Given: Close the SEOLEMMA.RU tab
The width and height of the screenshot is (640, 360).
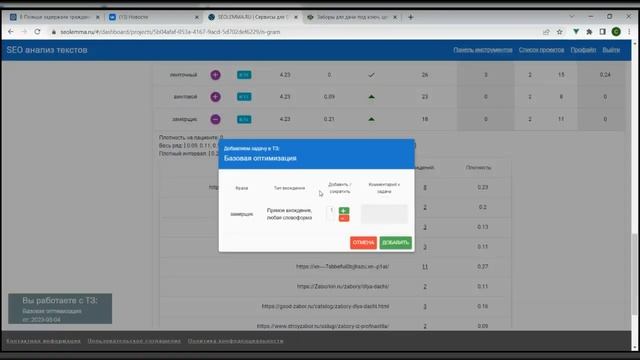Looking at the screenshot, I should coord(296,17).
